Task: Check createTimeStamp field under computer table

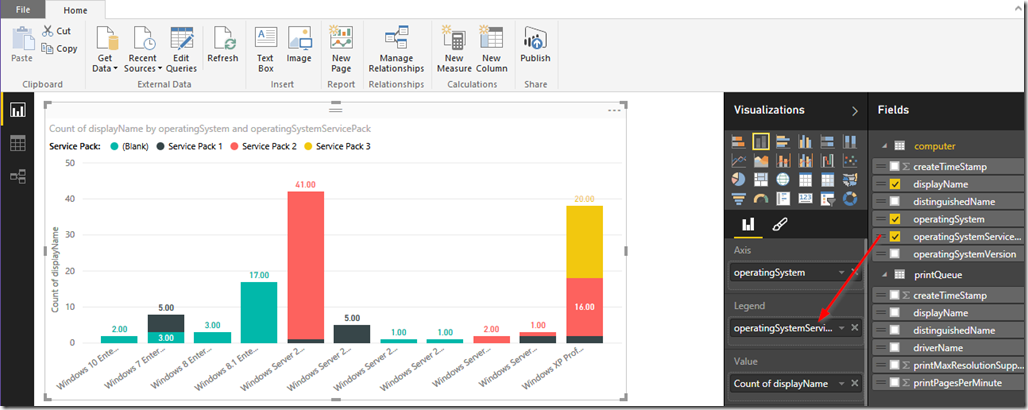Action: click(895, 167)
